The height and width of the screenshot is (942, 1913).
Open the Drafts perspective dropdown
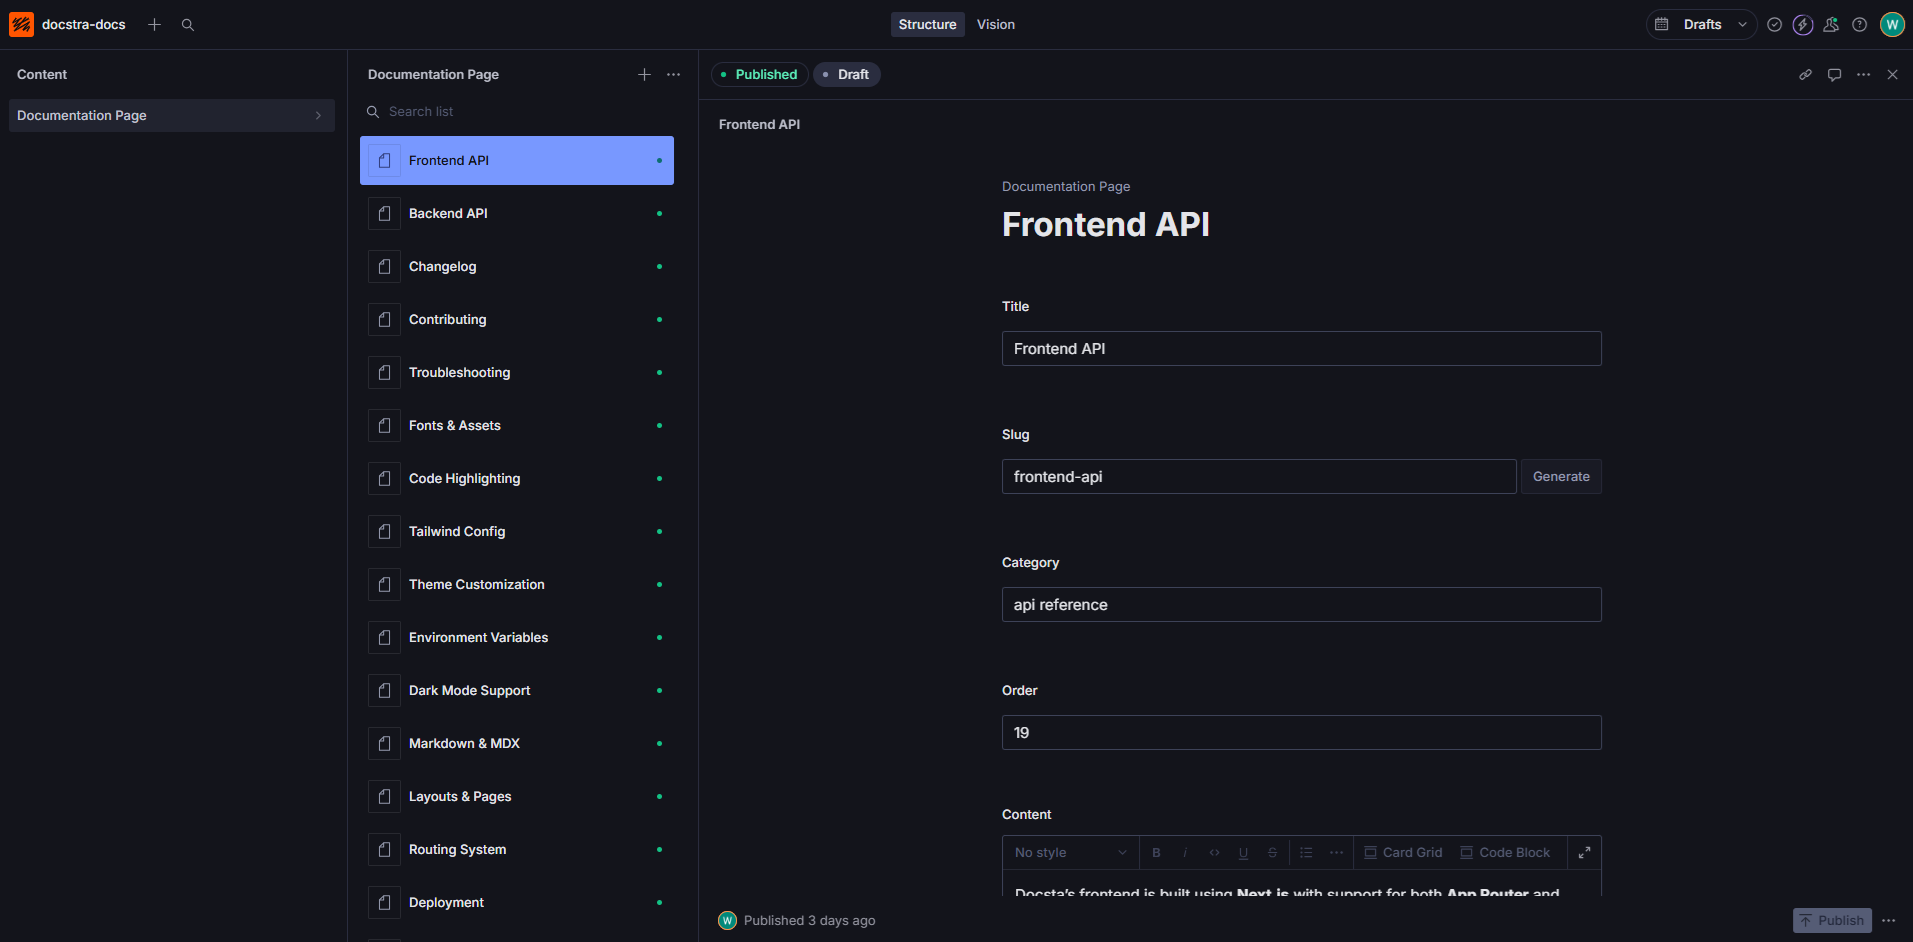[1700, 24]
